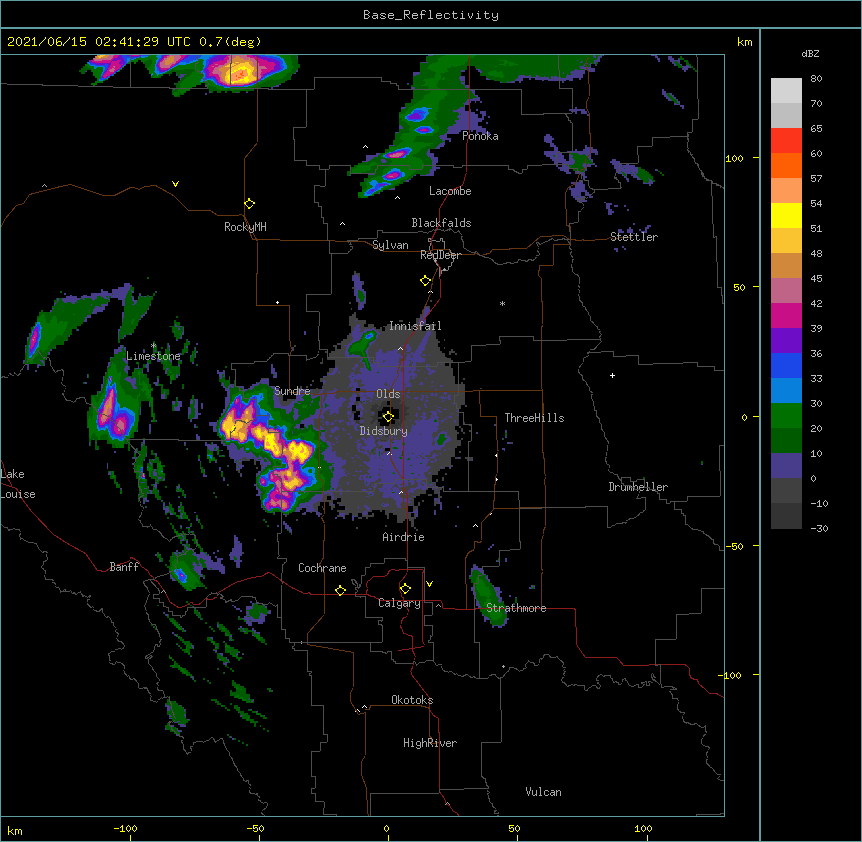Click the Base_Reflectivity title

pos(431,15)
